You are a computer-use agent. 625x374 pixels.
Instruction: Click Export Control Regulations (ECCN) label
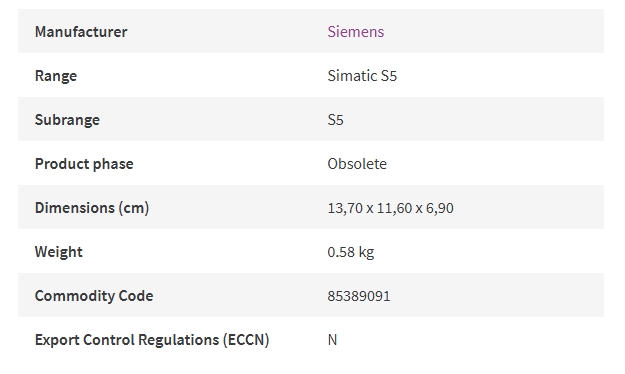point(152,340)
